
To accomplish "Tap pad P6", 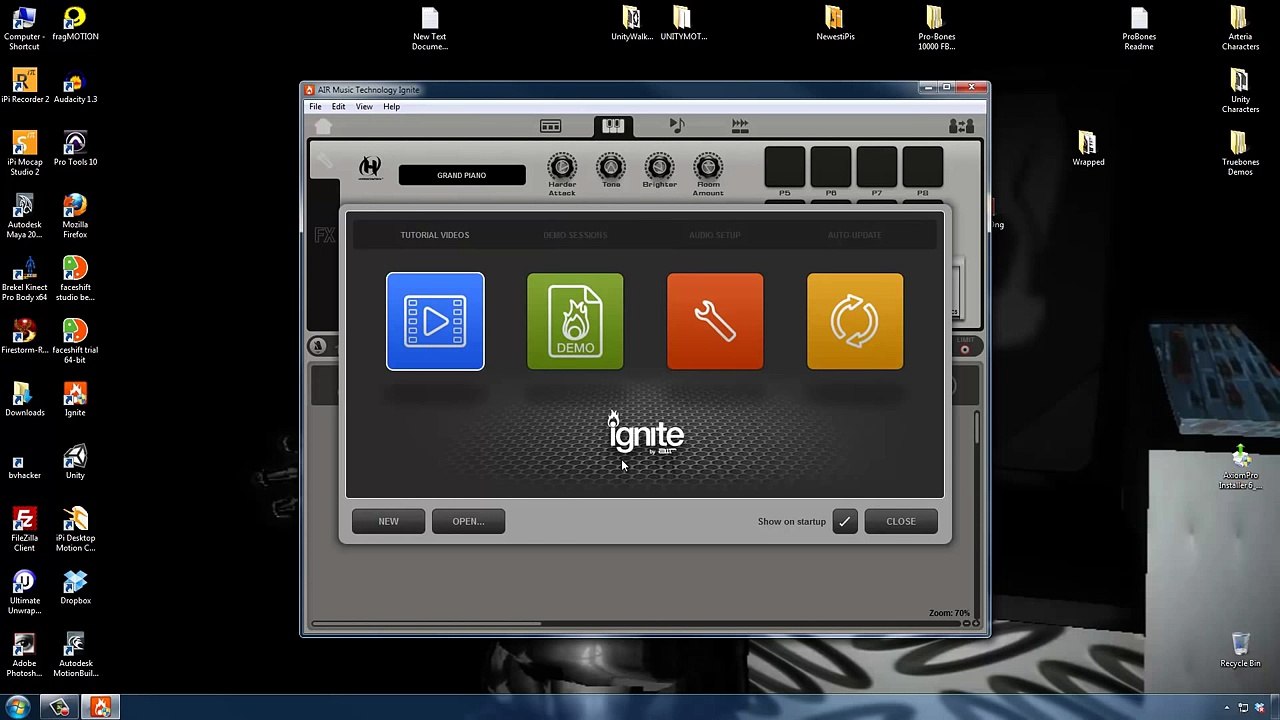I will point(831,168).
